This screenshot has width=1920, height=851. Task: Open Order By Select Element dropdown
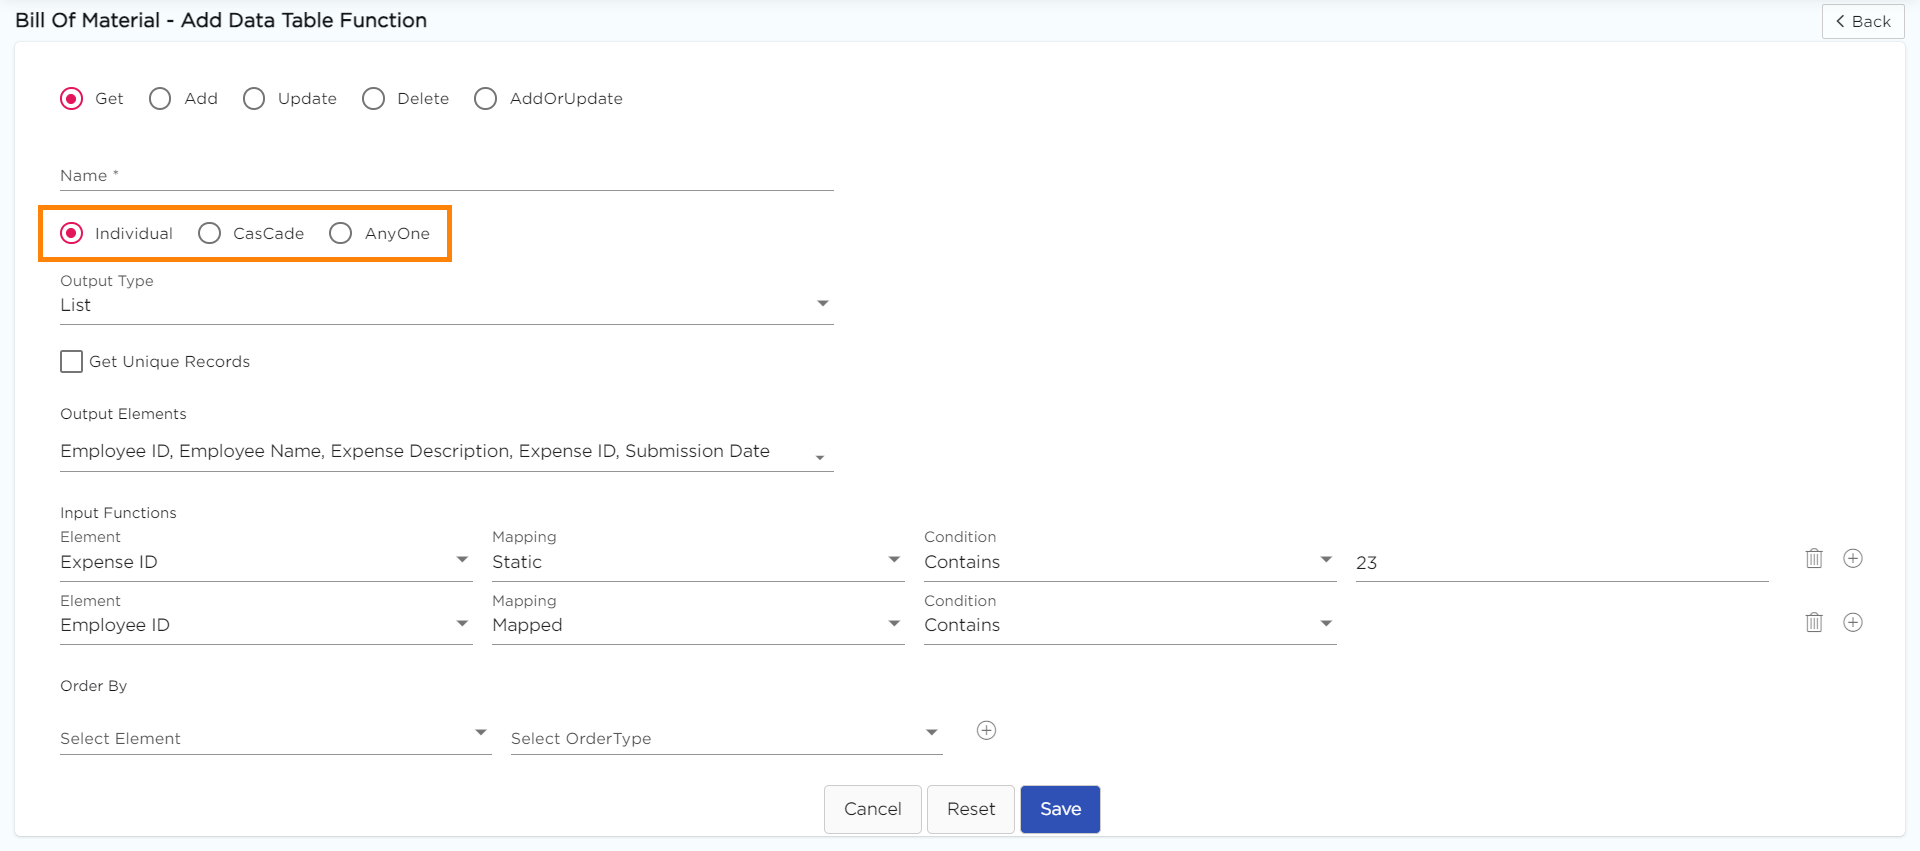coord(274,738)
